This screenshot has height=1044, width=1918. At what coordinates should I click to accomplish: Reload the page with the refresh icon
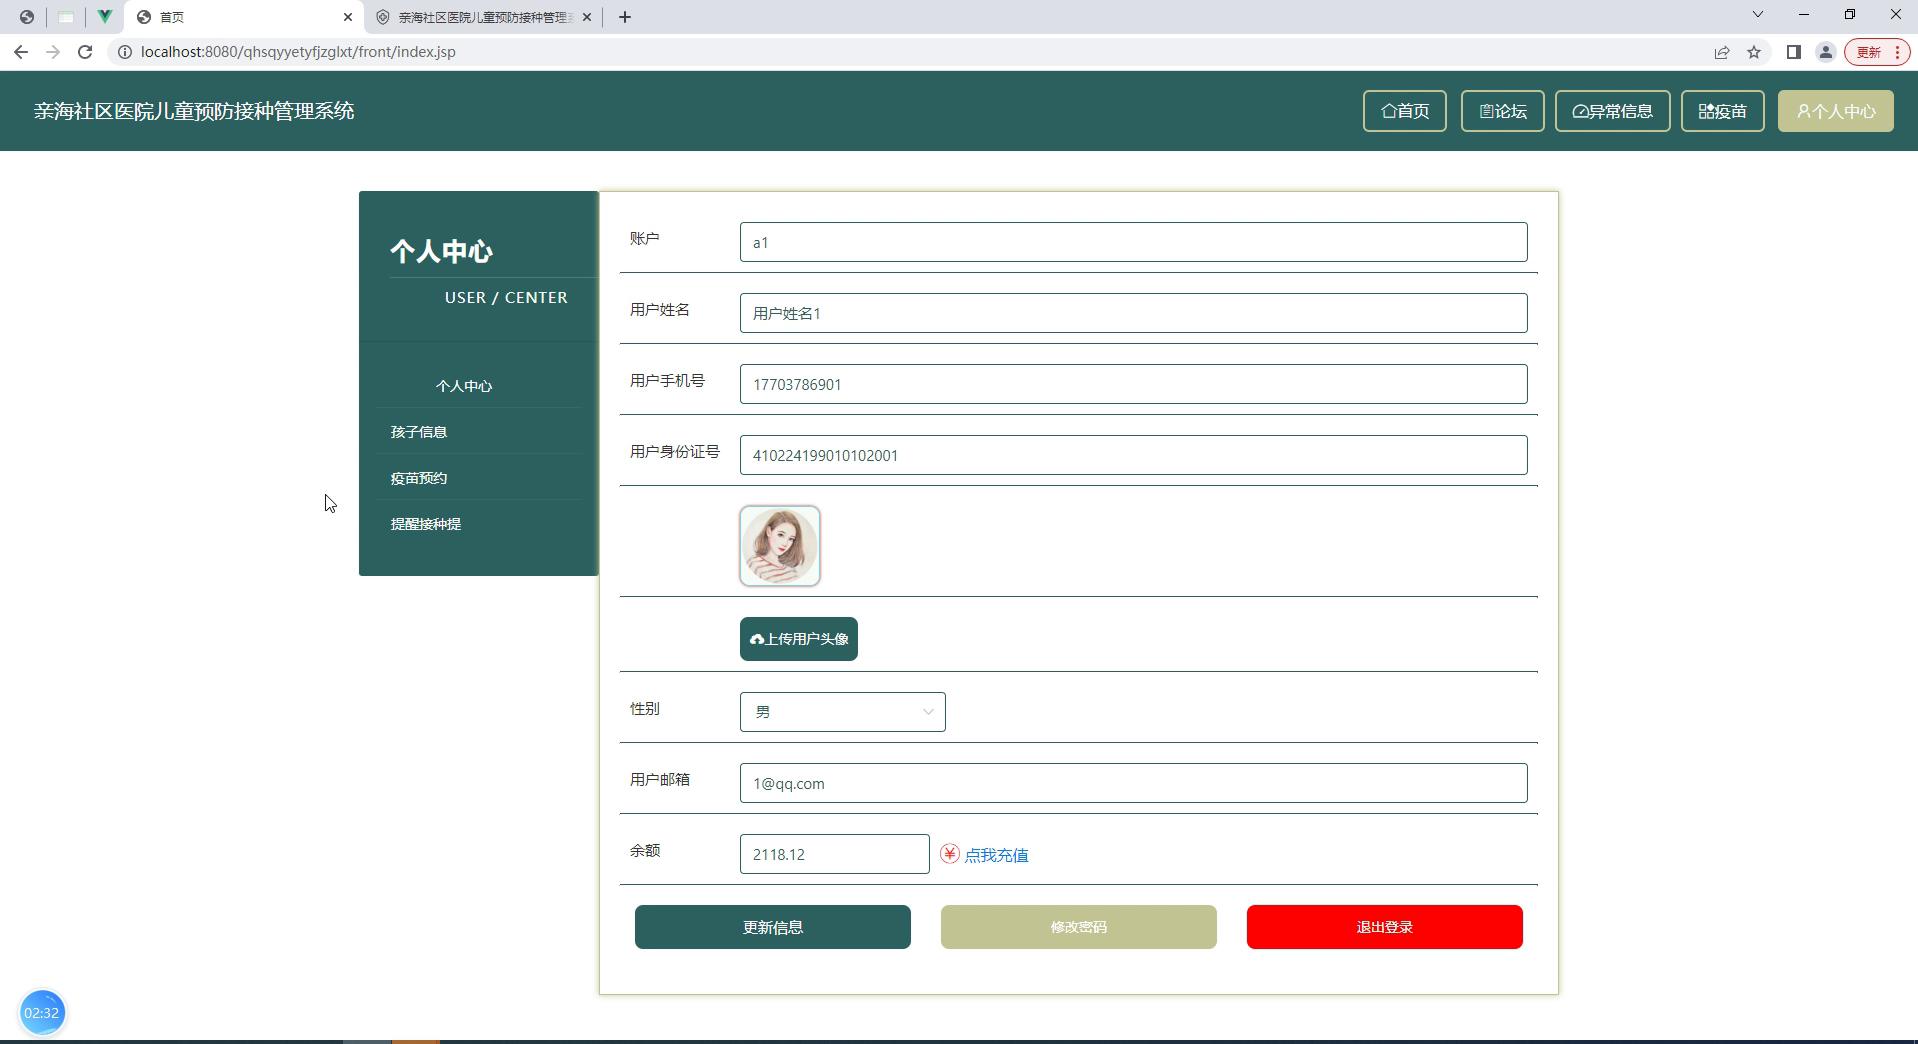pos(85,52)
